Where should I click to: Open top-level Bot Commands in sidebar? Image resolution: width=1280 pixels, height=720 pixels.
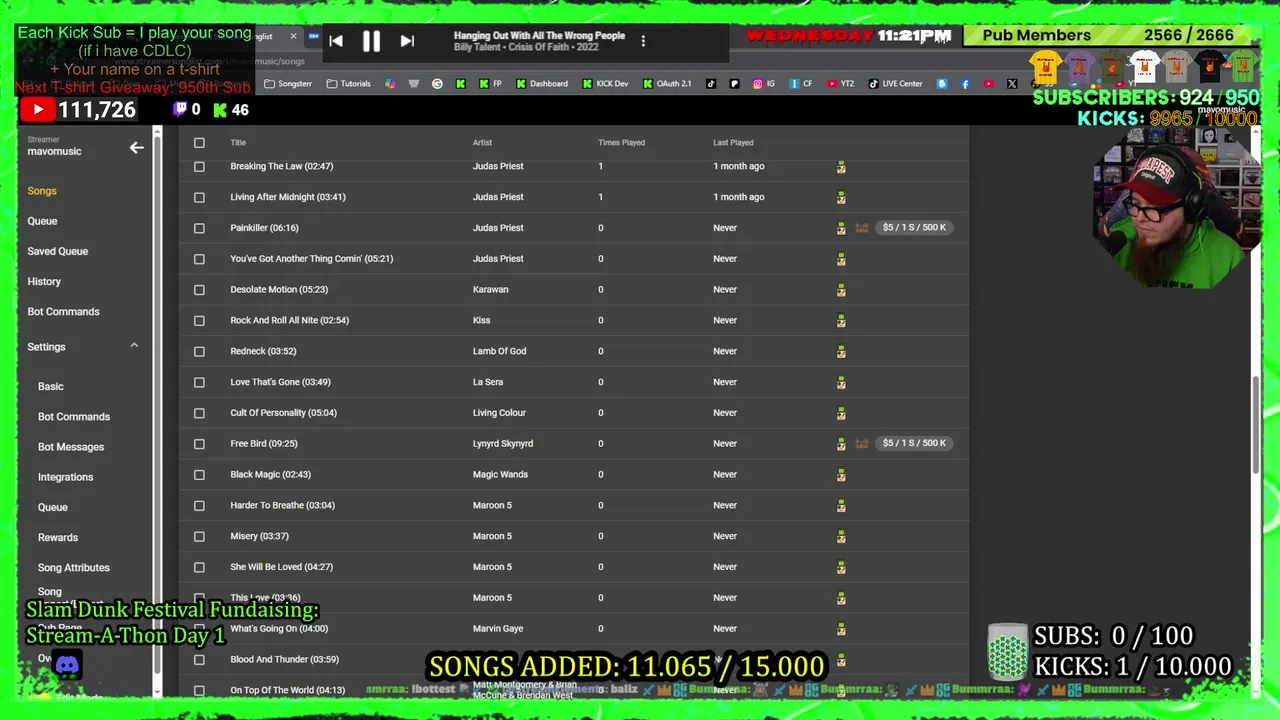tap(64, 311)
